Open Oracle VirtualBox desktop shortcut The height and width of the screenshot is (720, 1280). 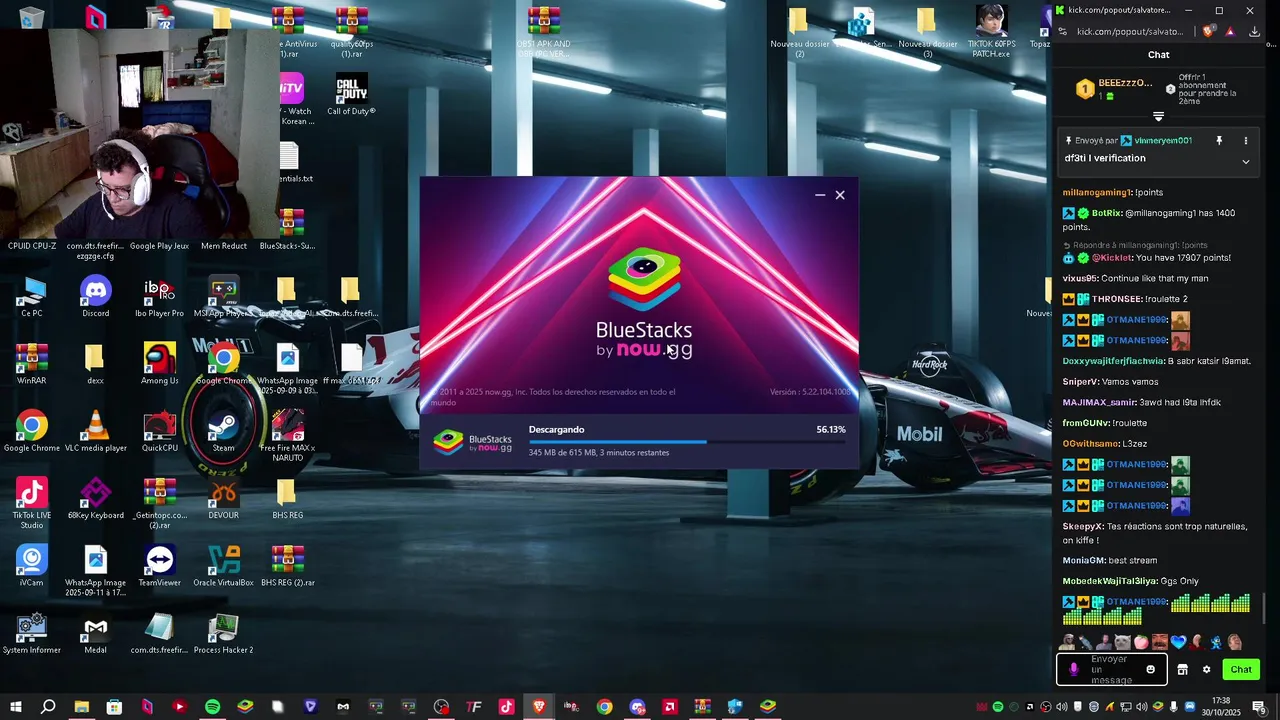(x=223, y=565)
